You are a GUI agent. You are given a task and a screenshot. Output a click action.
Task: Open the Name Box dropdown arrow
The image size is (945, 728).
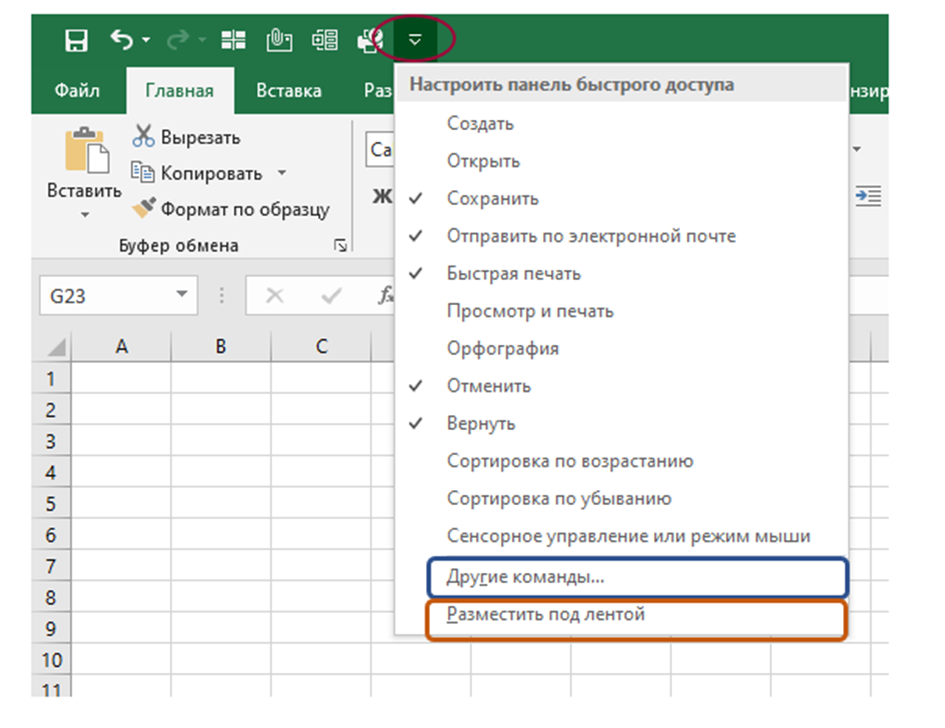(181, 295)
